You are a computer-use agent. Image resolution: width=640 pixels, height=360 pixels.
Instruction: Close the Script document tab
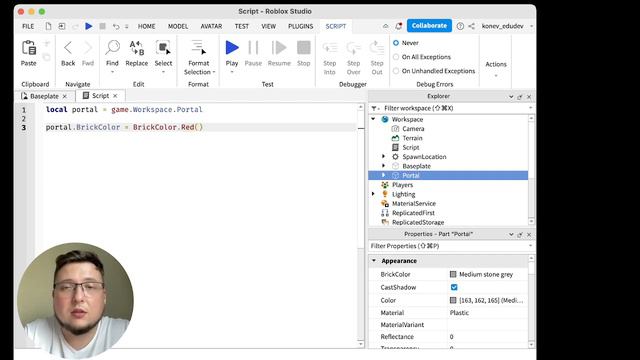point(115,96)
